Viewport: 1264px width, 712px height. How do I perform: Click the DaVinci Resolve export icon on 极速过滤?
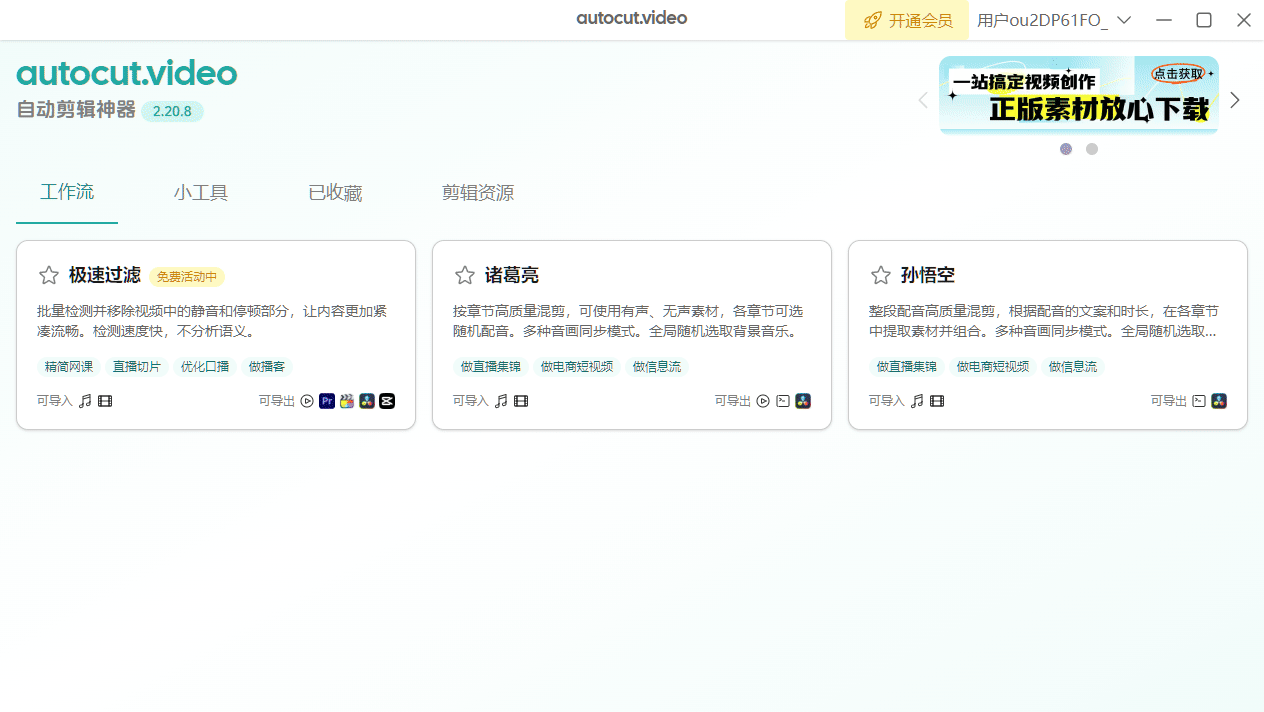[367, 401]
